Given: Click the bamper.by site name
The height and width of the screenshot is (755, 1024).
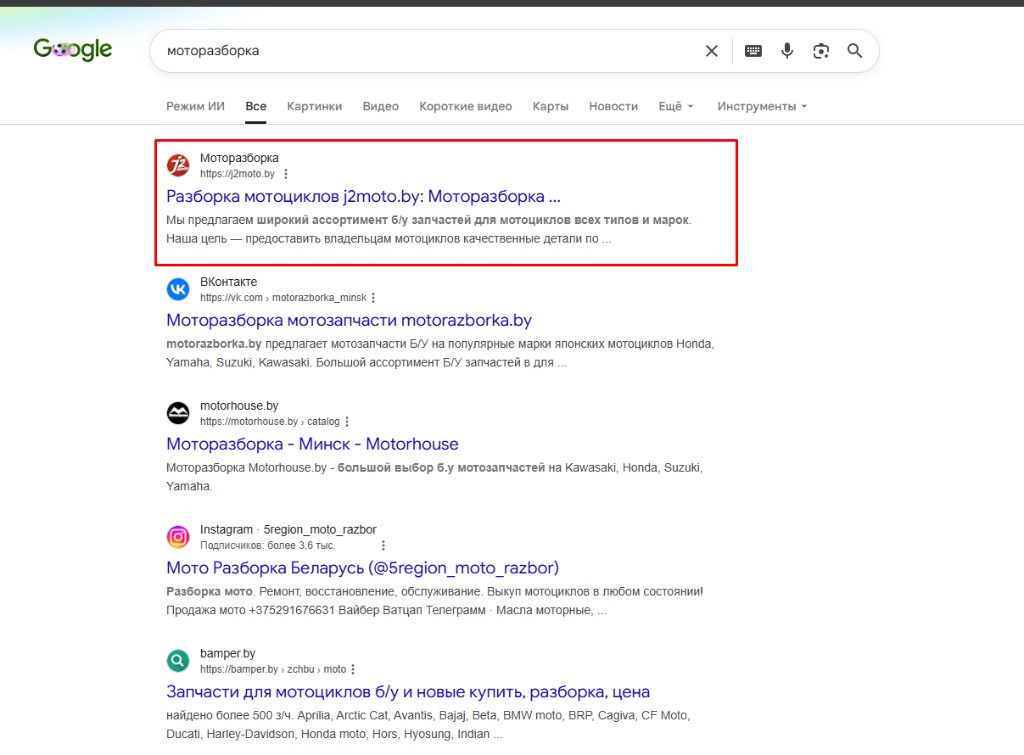Looking at the screenshot, I should click(x=227, y=653).
